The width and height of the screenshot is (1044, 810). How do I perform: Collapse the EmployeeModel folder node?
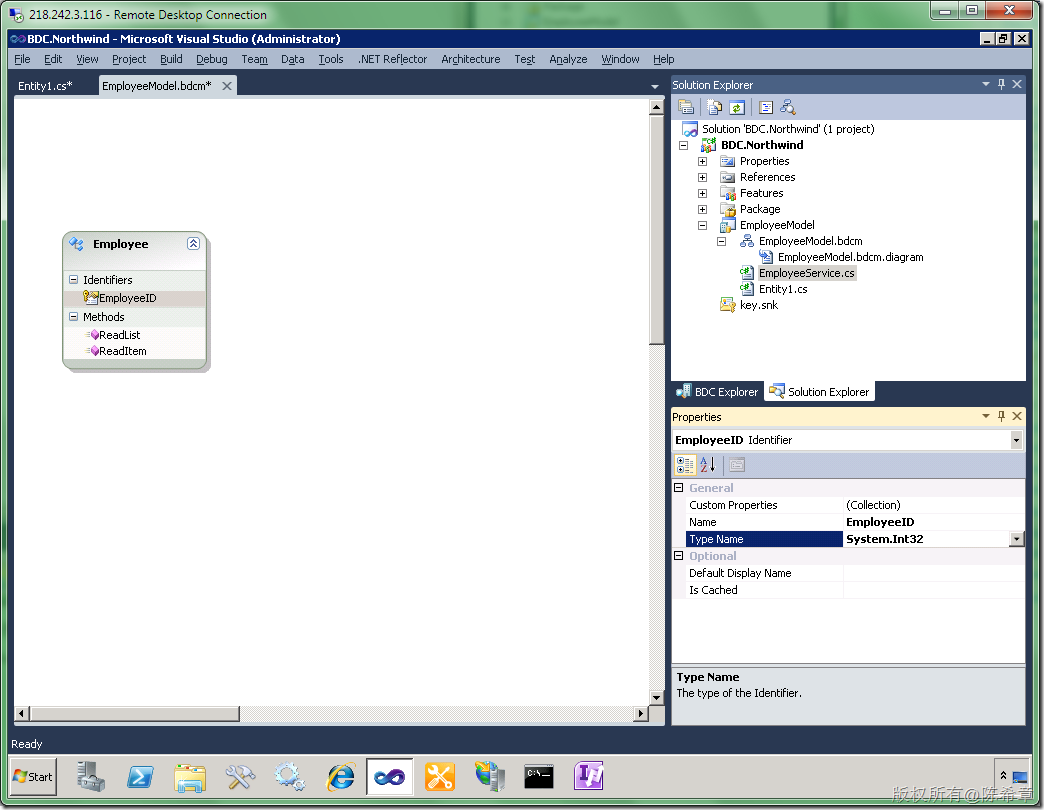click(702, 225)
